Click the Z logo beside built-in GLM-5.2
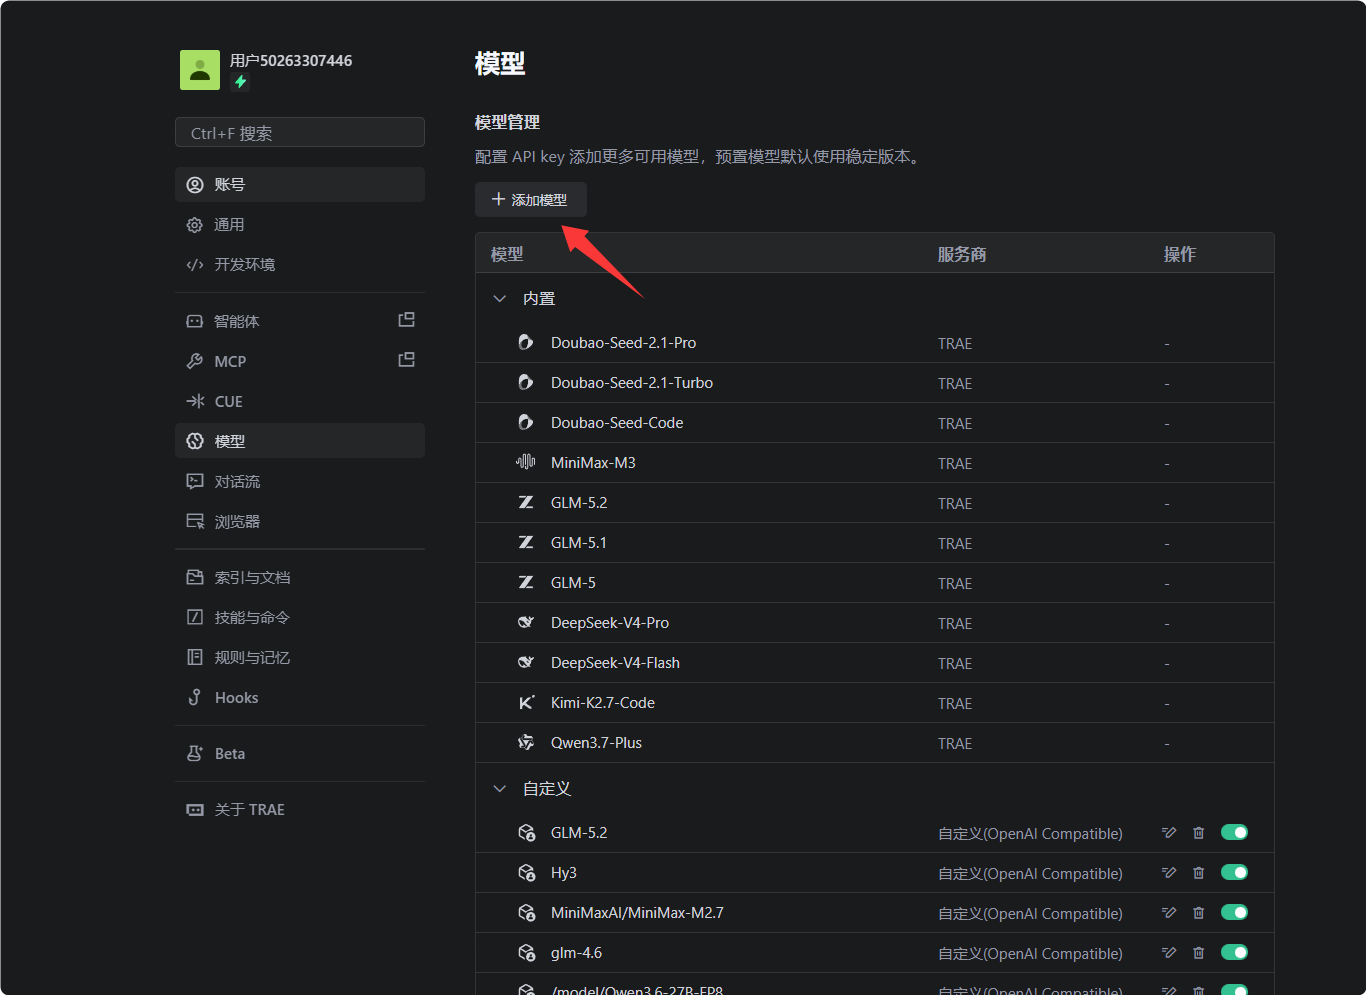 [x=526, y=502]
